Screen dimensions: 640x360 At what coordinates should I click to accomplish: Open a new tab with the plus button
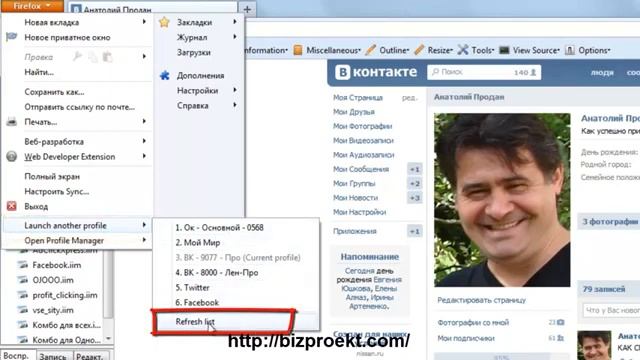[247, 9]
